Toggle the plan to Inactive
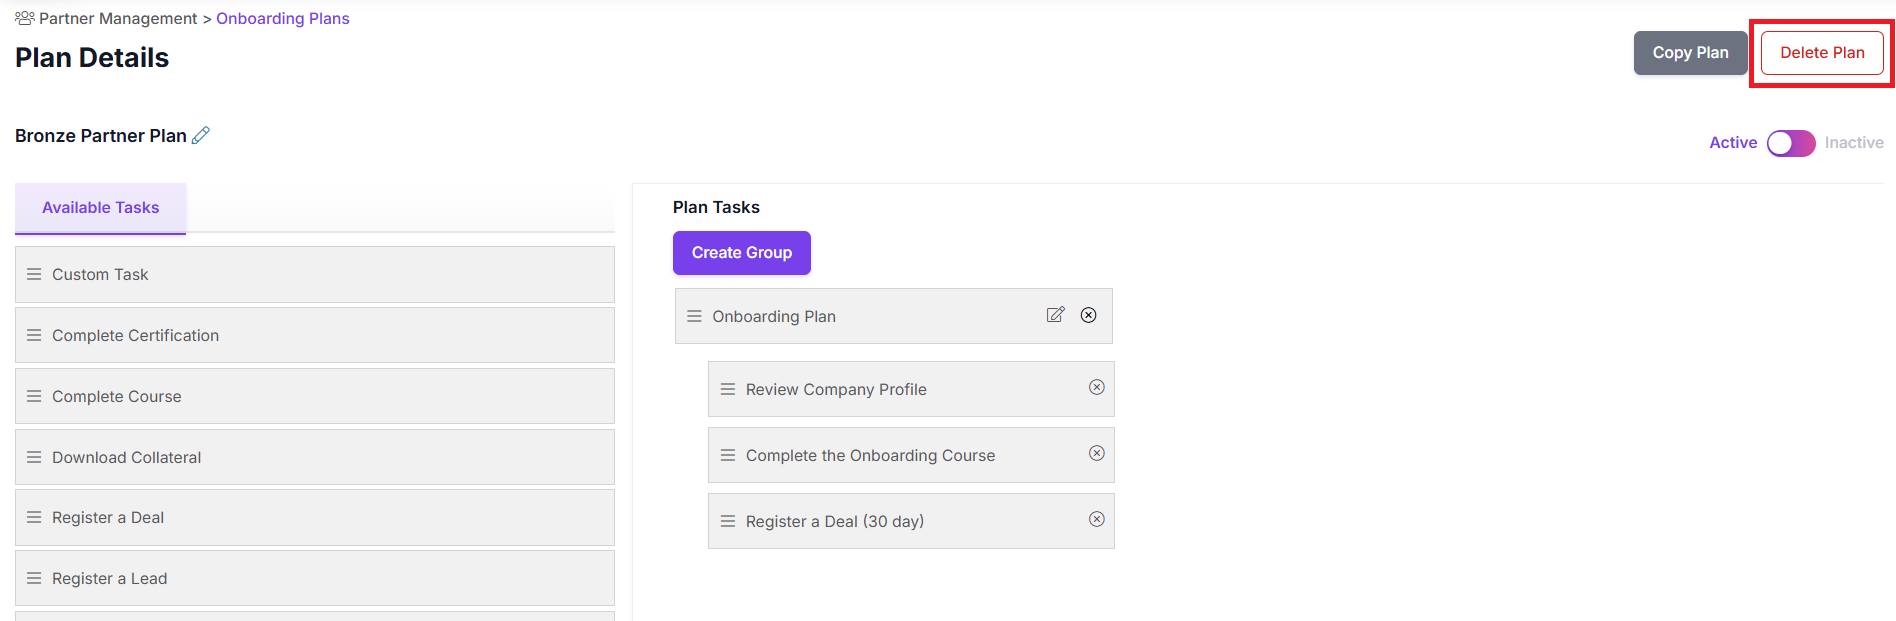This screenshot has width=1896, height=621. click(x=1790, y=143)
